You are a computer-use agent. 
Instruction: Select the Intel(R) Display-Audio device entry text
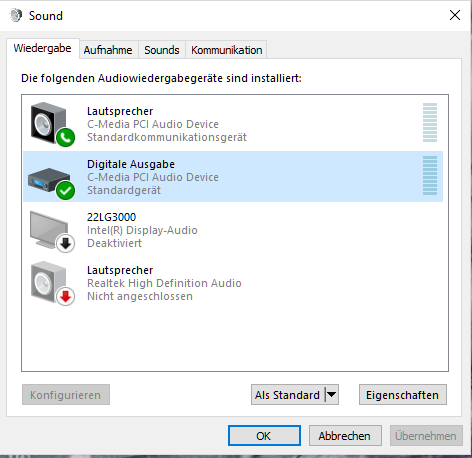[x=142, y=230]
